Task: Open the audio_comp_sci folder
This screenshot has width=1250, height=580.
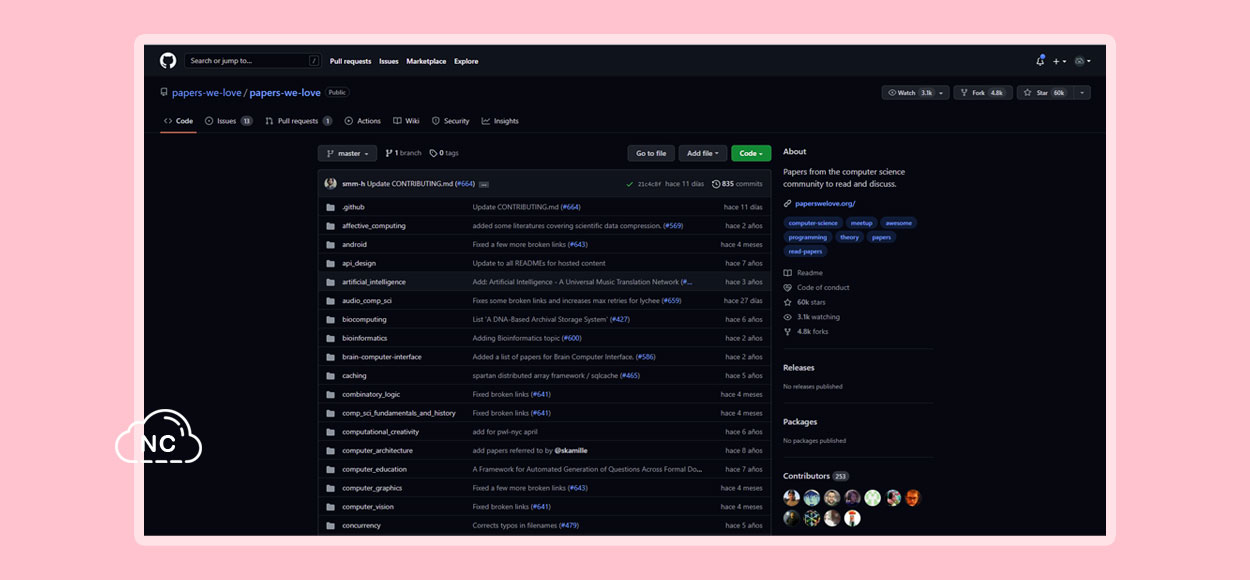Action: (367, 300)
